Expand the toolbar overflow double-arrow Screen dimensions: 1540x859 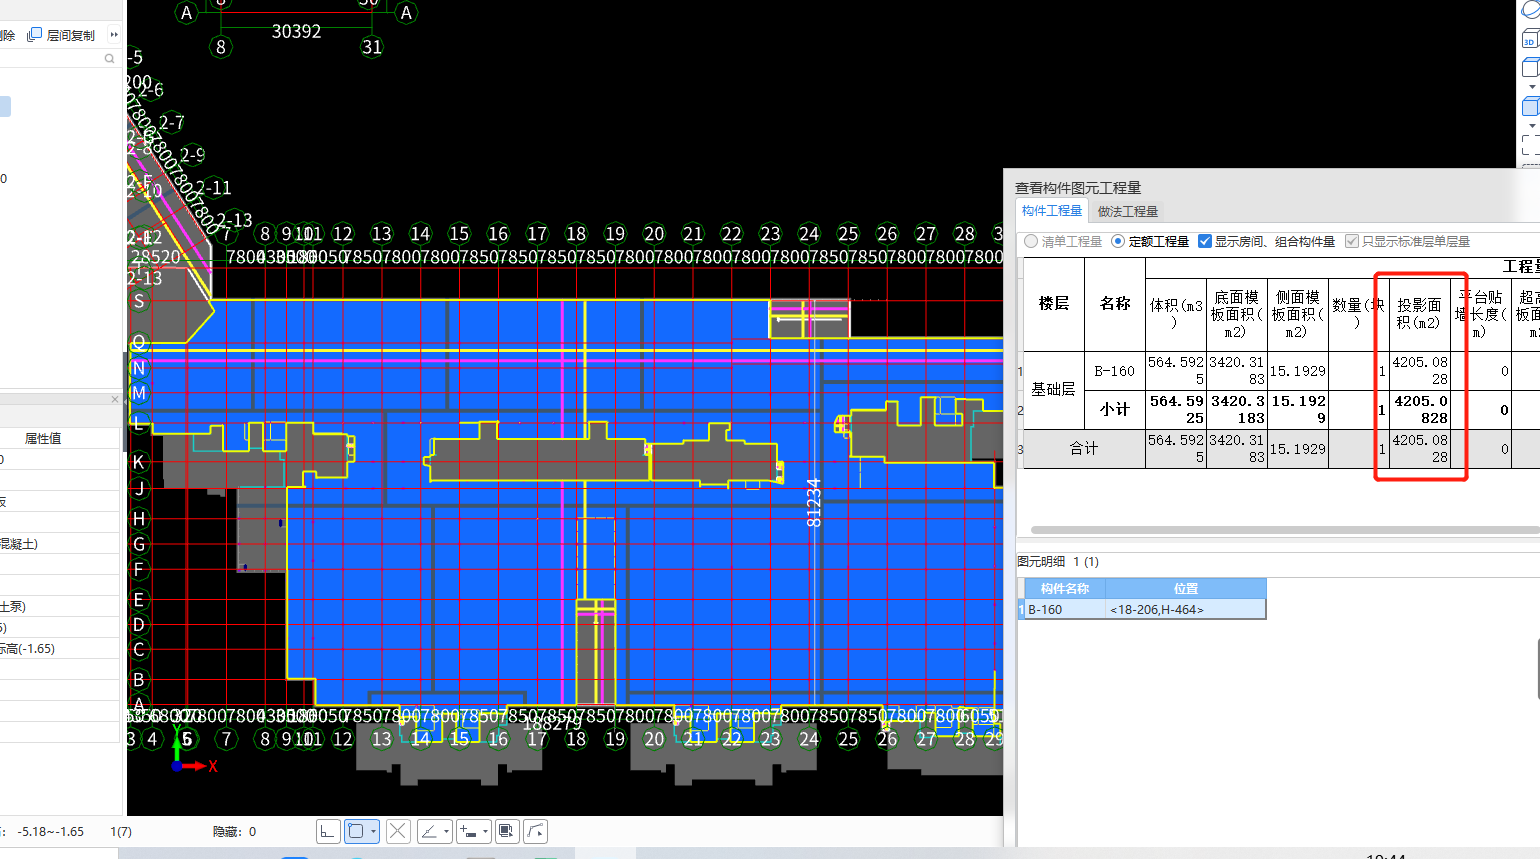point(113,35)
